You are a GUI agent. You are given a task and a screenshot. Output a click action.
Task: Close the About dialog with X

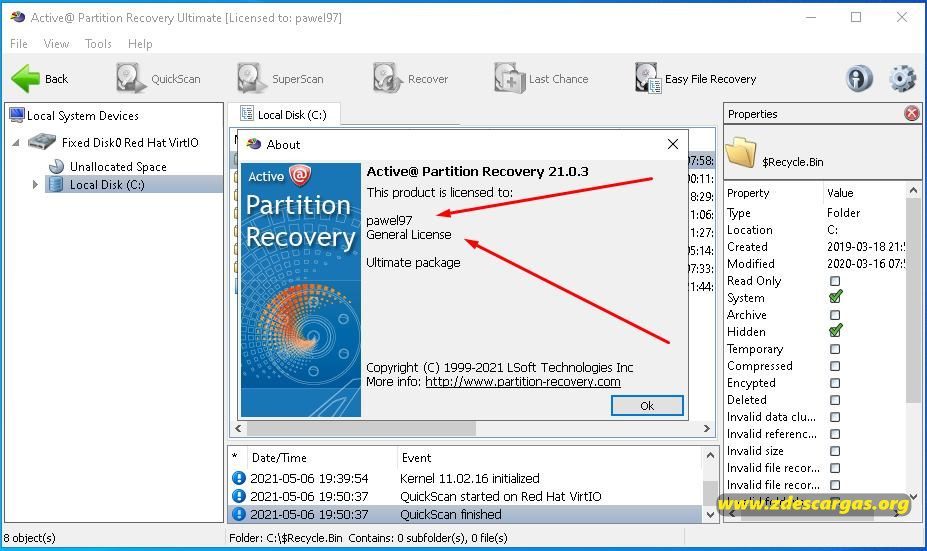pos(673,144)
